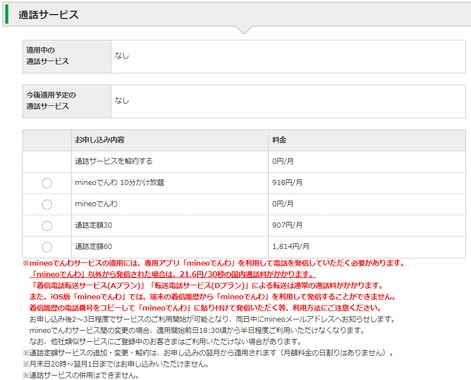
Task: Click the 918円/月 price cell
Action: pyautogui.click(x=367, y=183)
